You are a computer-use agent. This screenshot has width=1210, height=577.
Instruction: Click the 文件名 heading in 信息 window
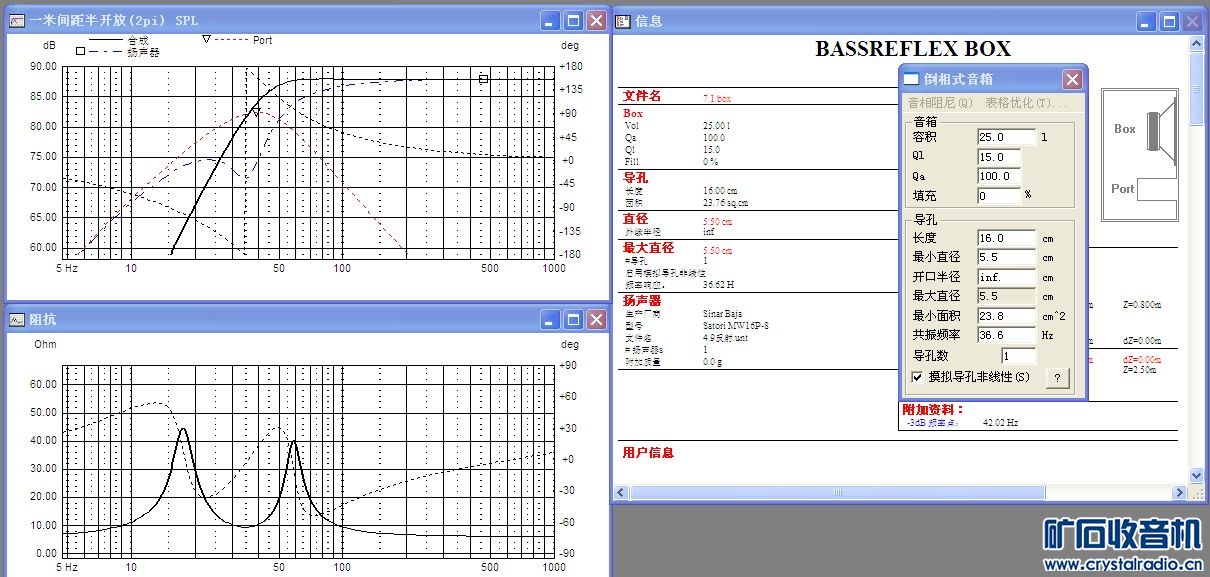(x=642, y=97)
